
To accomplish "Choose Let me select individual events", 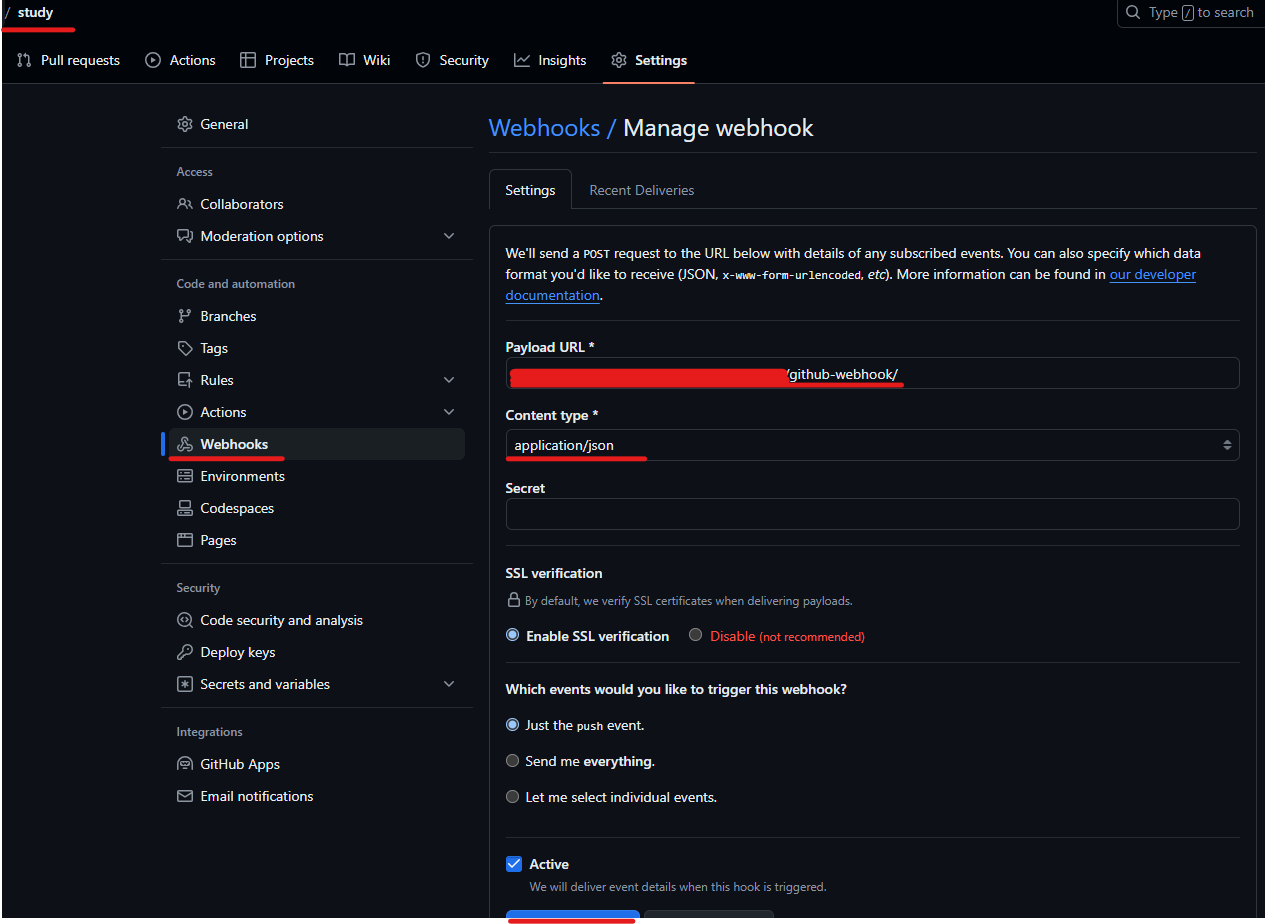I will (513, 797).
